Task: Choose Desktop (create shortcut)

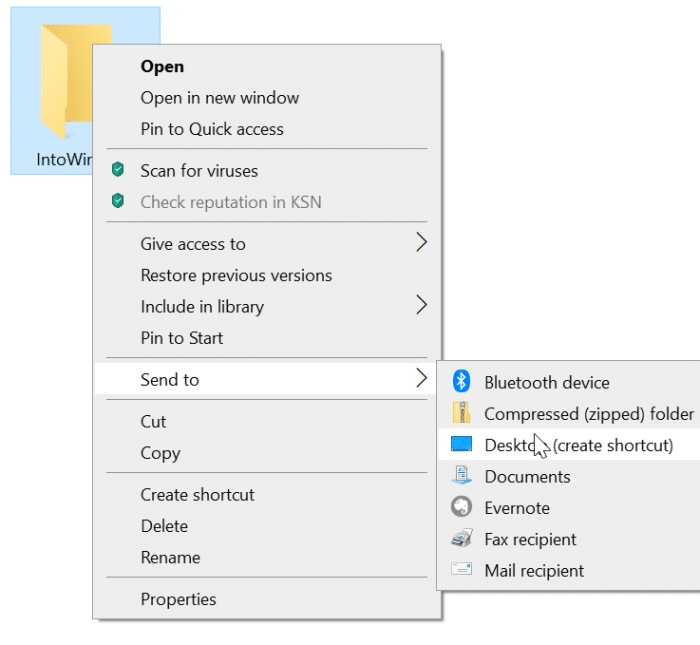Action: click(569, 445)
